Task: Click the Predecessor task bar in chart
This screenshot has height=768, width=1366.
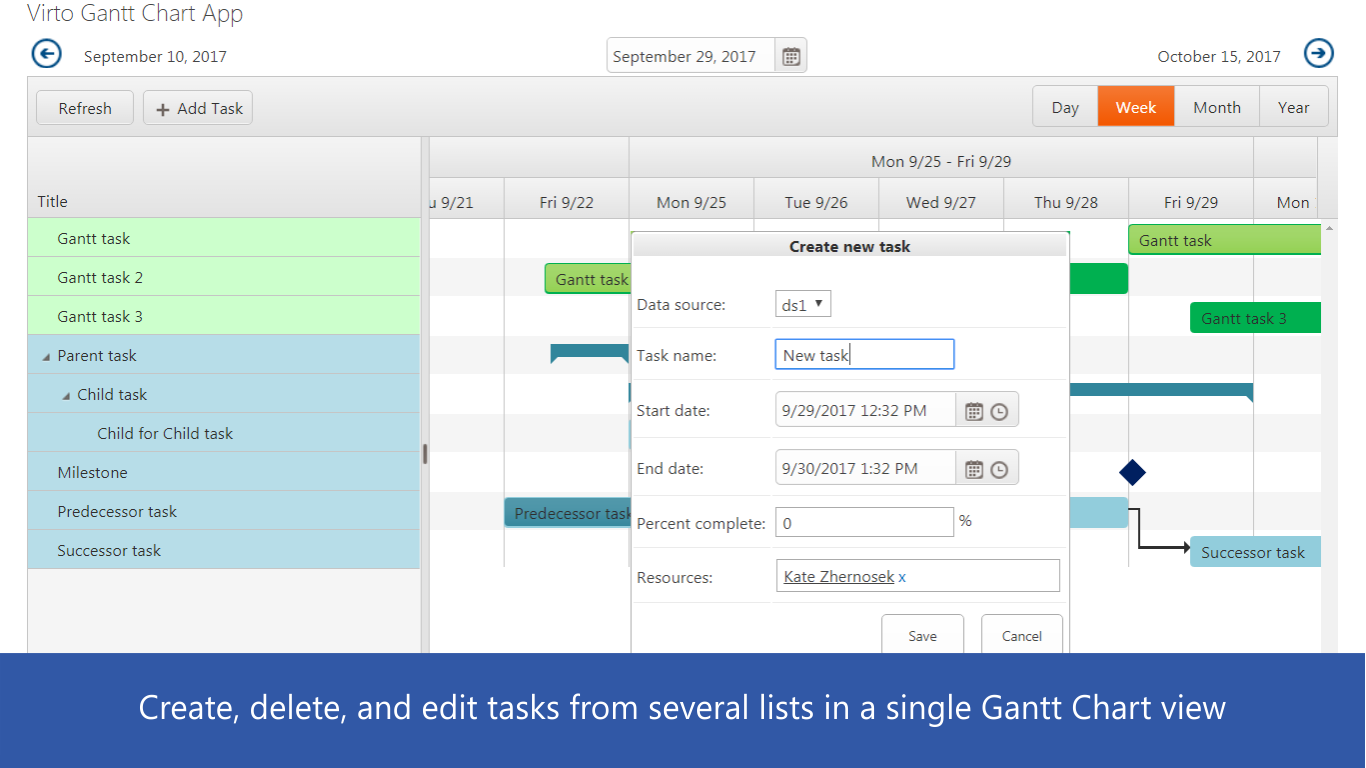Action: (568, 513)
